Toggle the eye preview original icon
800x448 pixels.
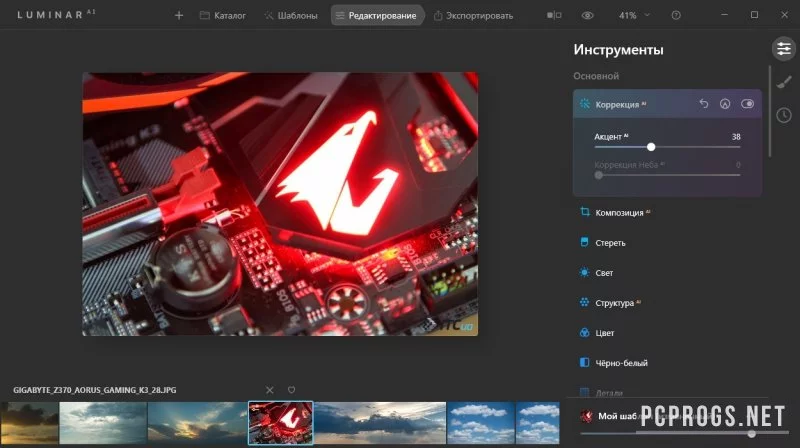point(587,15)
